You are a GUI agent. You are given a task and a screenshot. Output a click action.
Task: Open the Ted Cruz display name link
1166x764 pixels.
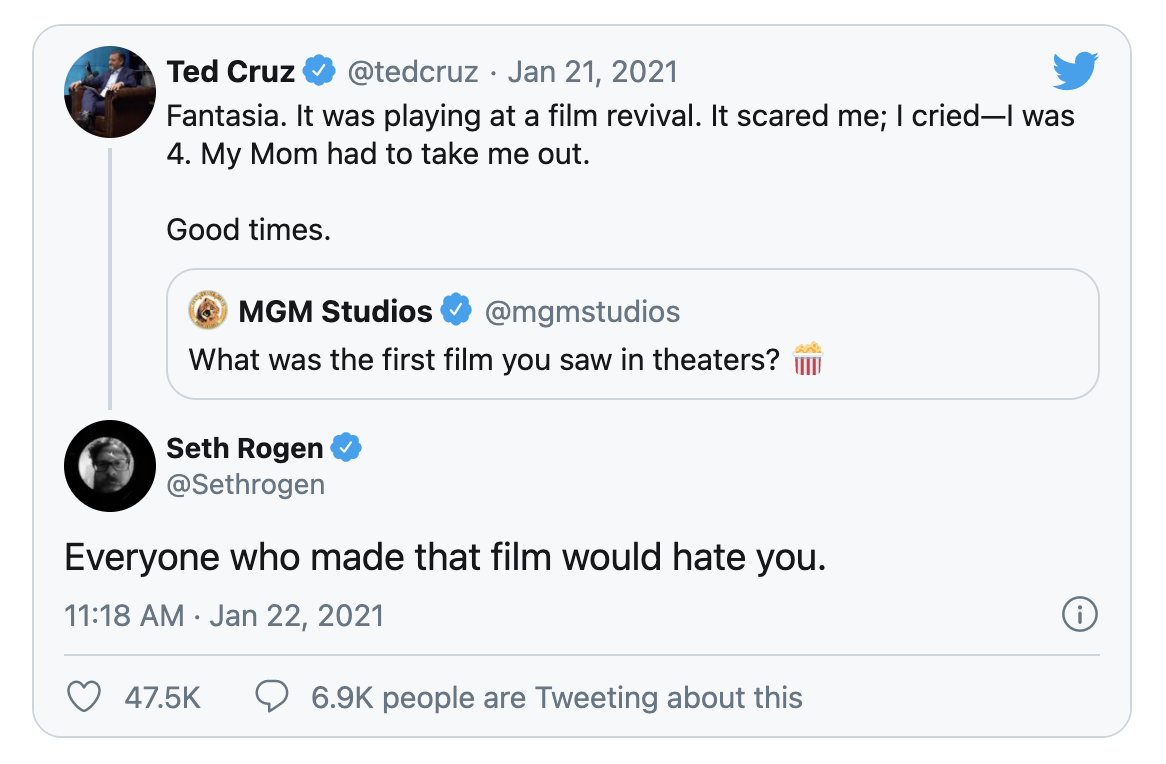tap(231, 72)
